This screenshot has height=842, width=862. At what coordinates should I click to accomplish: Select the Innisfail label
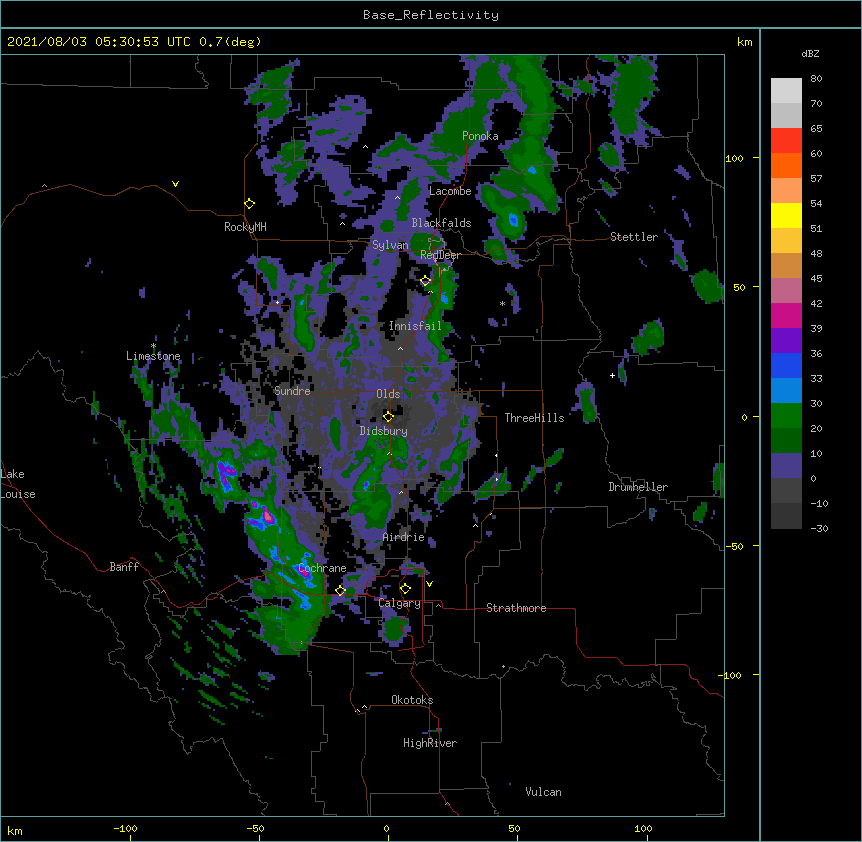pos(415,326)
